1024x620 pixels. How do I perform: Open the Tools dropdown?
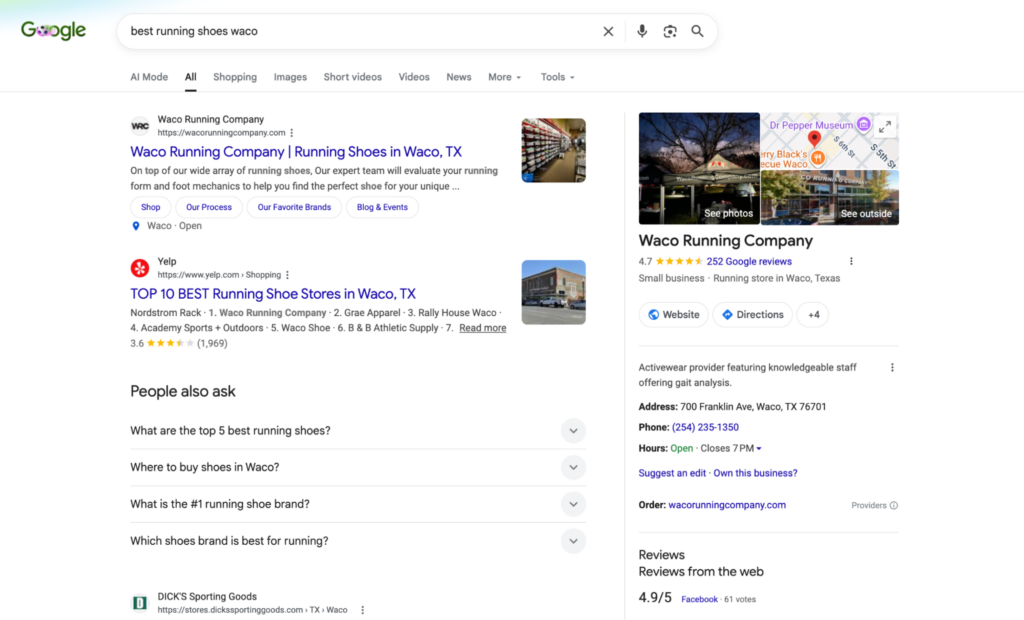click(558, 77)
